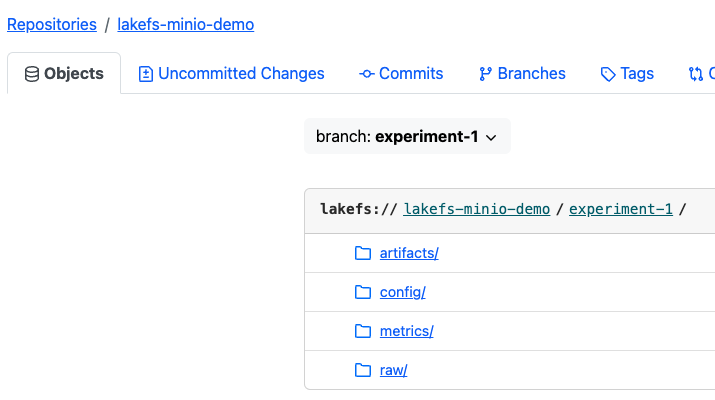Click the database icon on Objects tab
The height and width of the screenshot is (400, 715).
[x=32, y=74]
